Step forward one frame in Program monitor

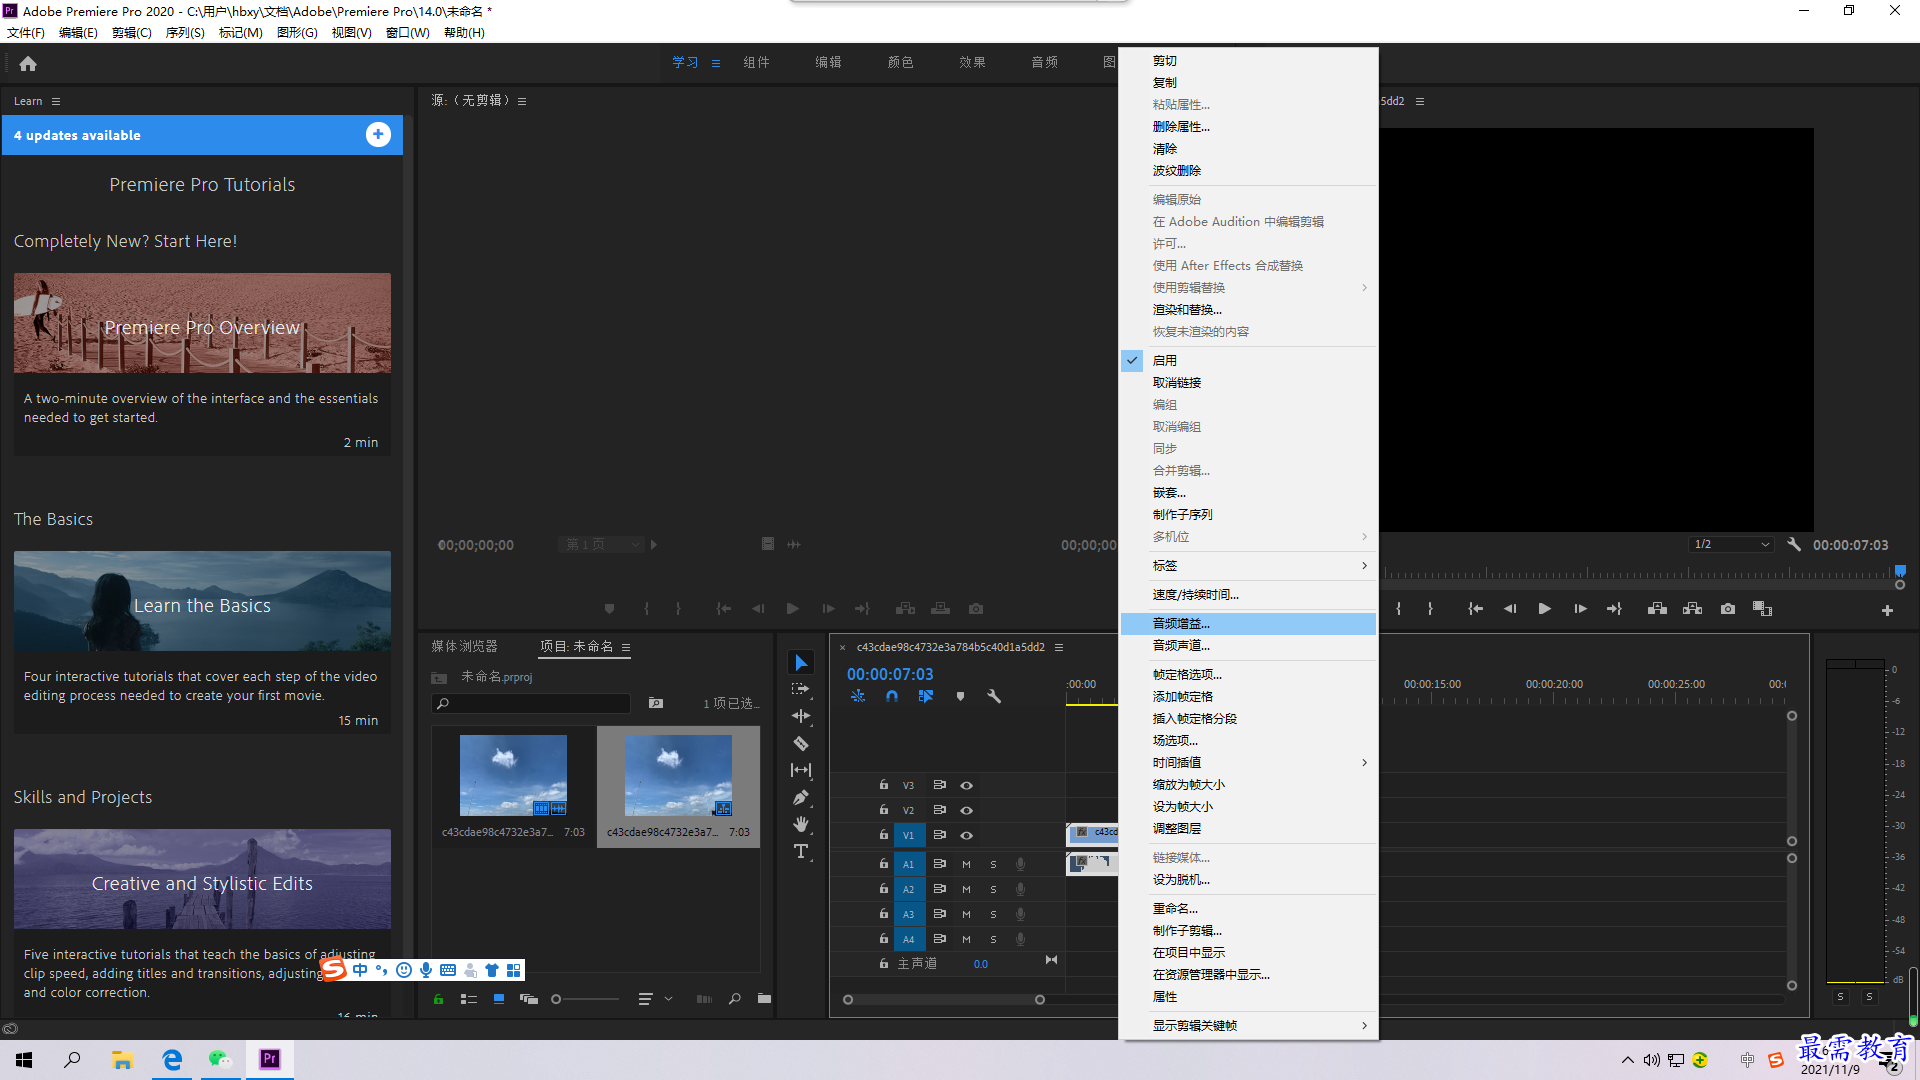tap(1580, 608)
